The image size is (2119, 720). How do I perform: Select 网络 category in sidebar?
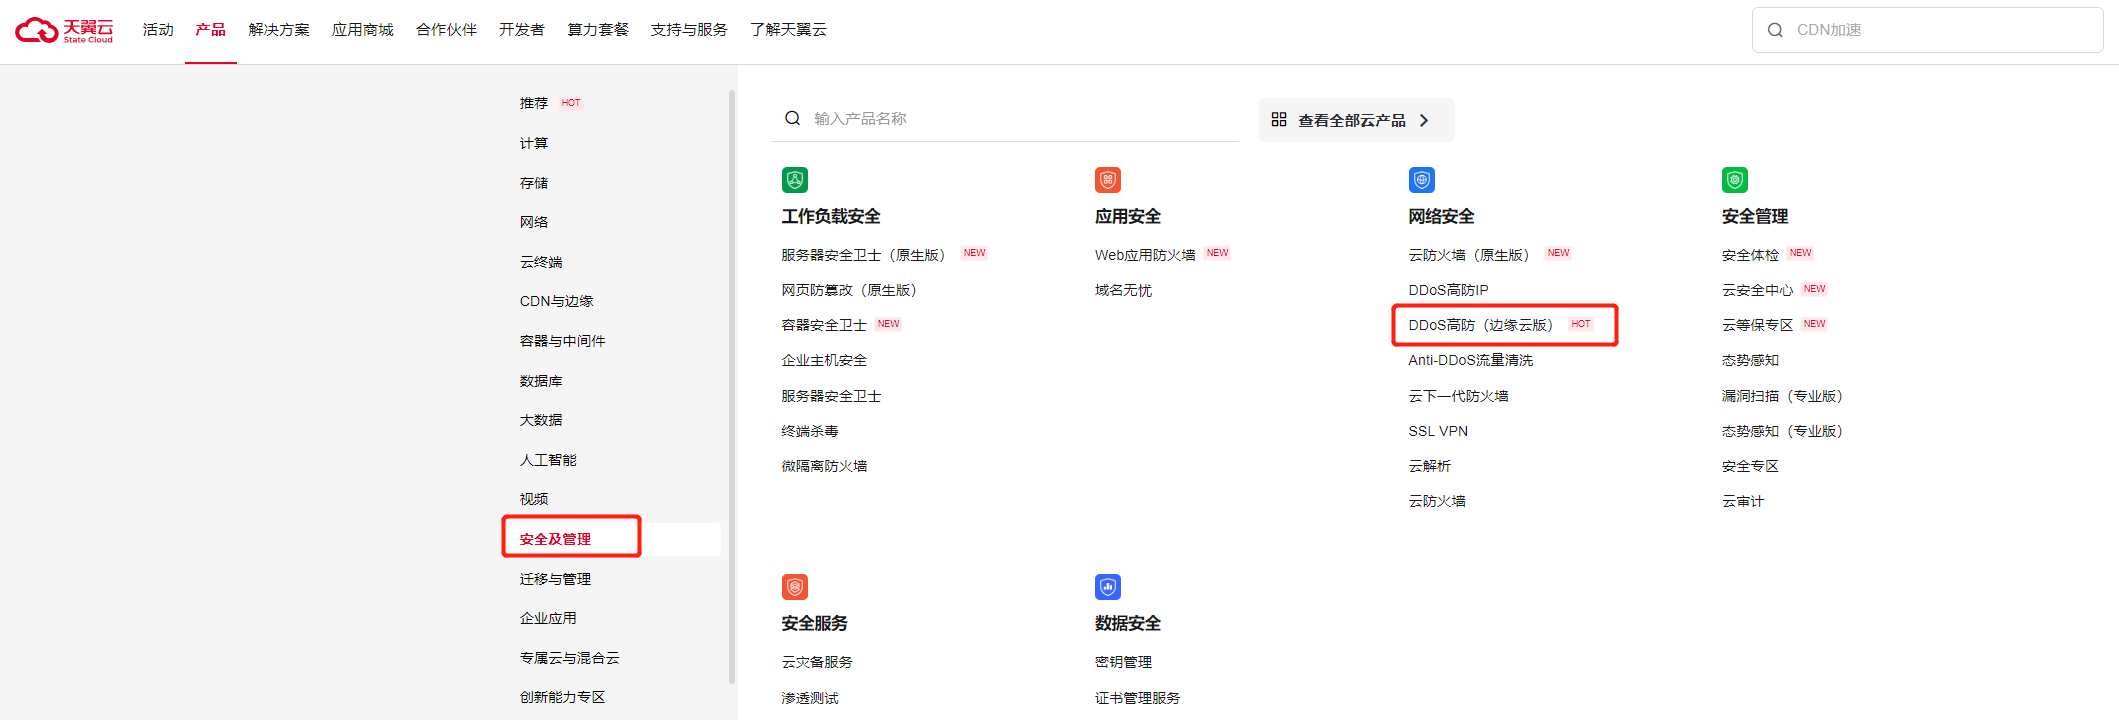coord(534,222)
